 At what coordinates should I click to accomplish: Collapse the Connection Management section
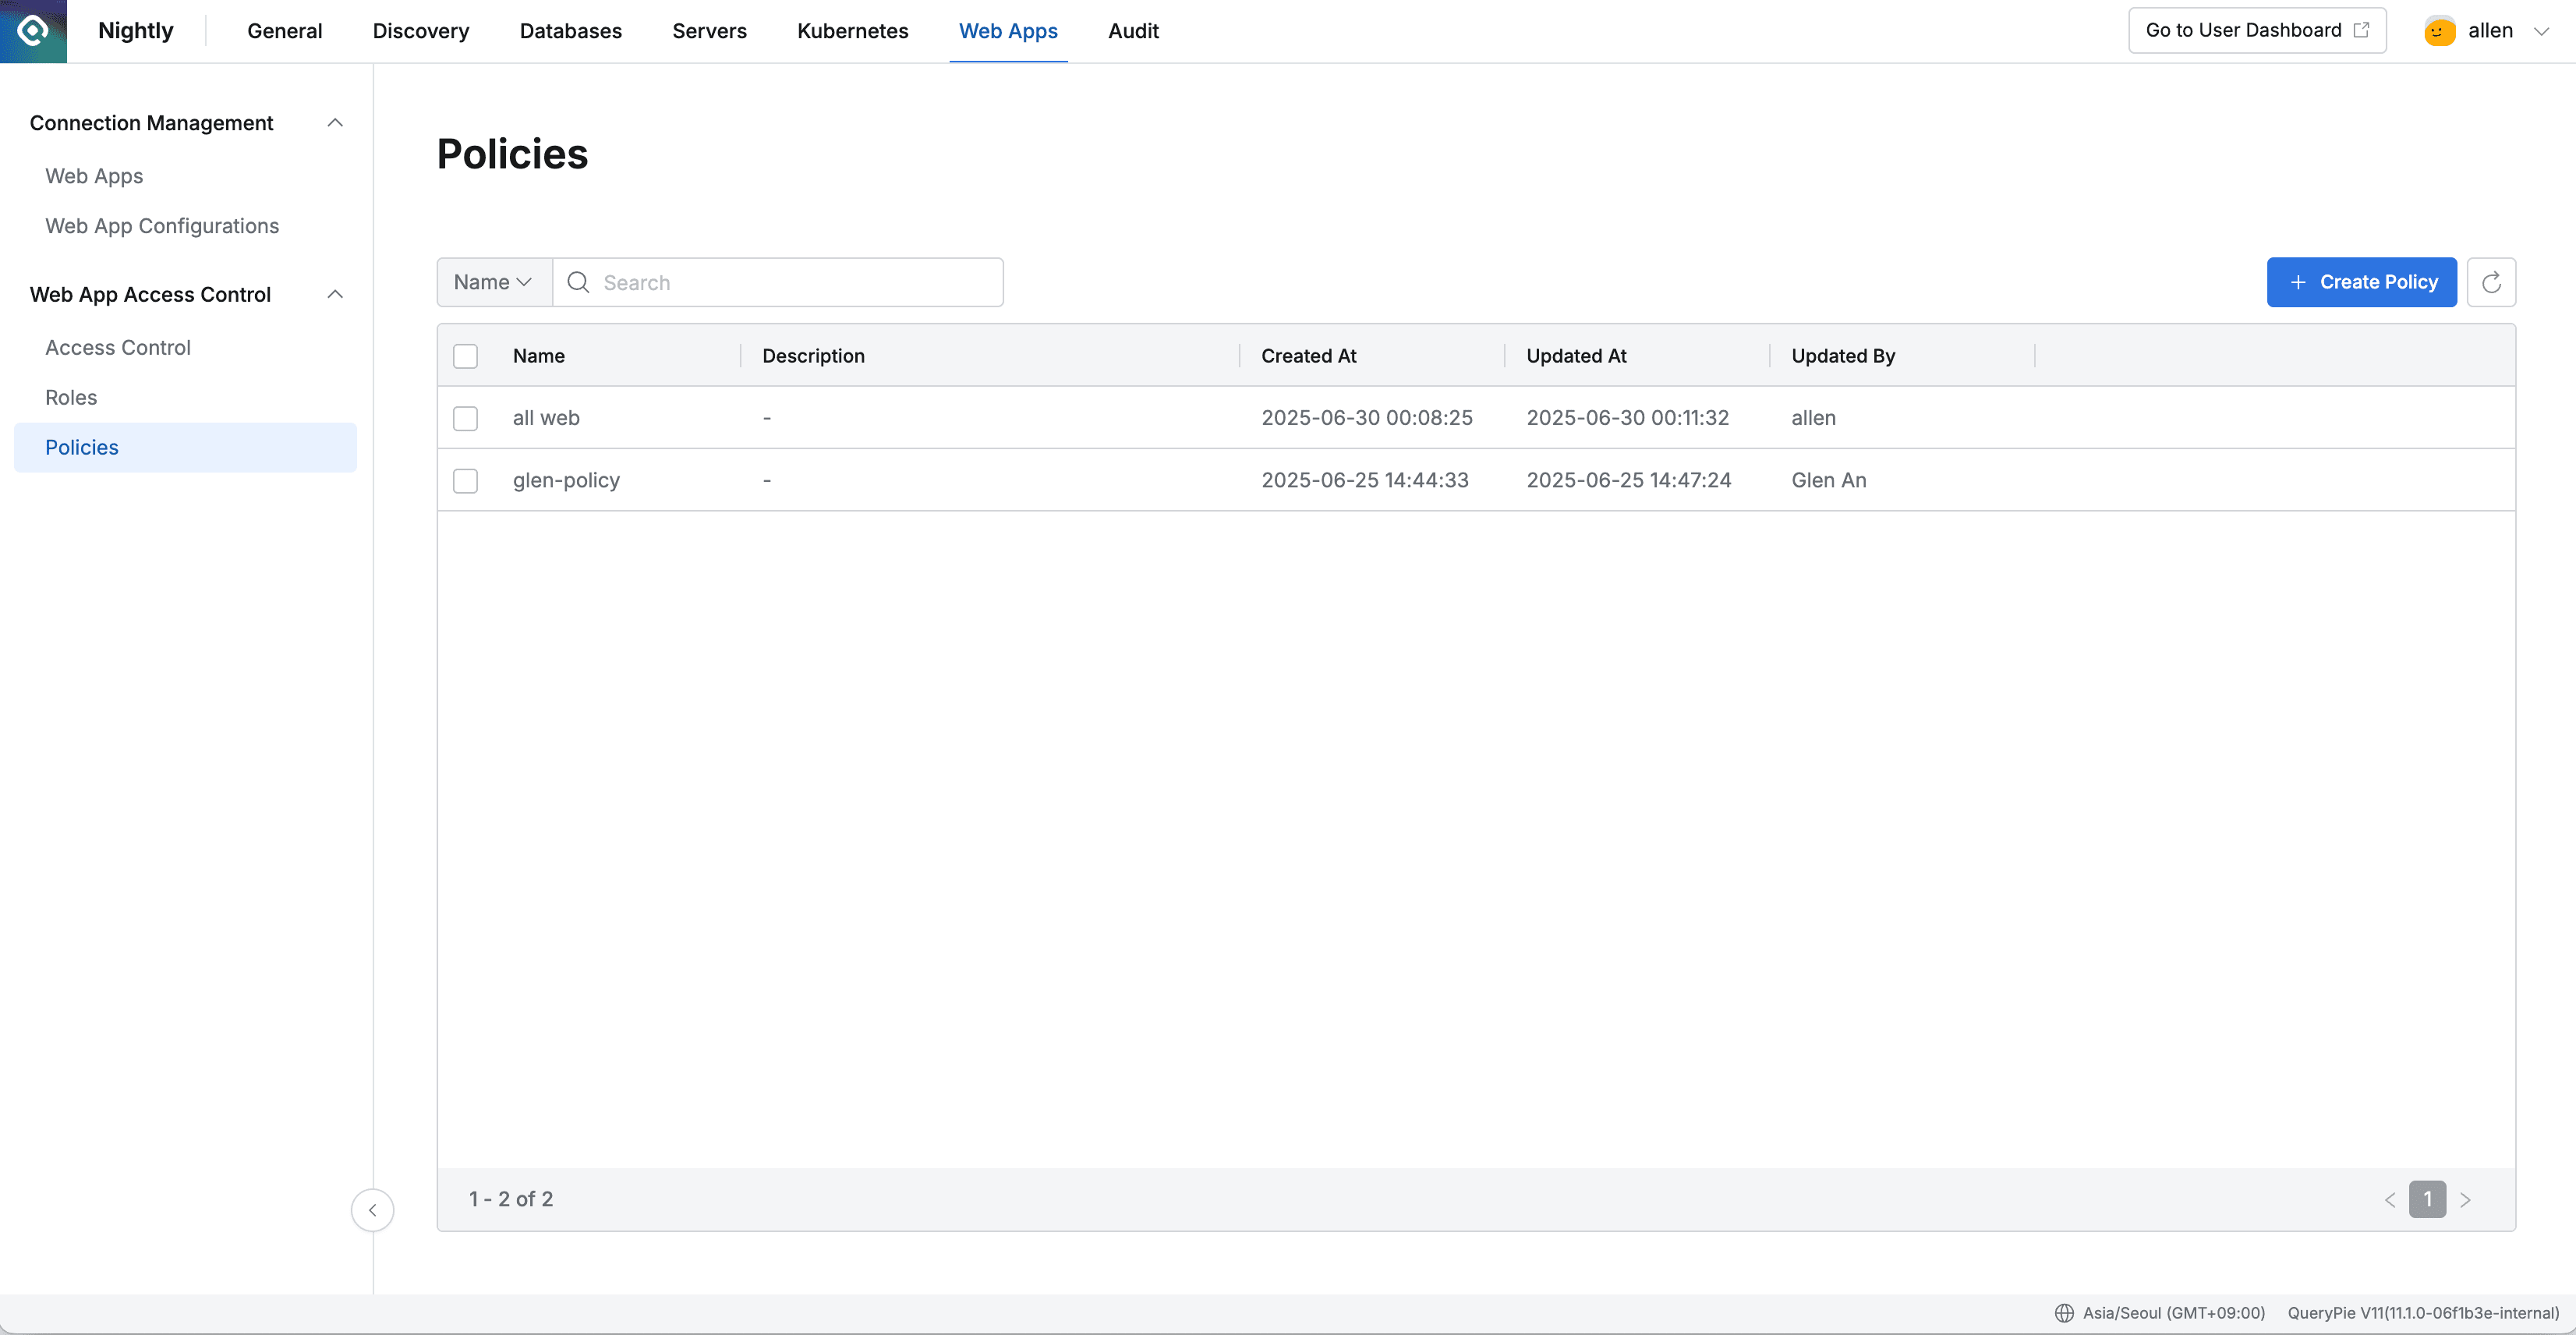[x=335, y=122]
